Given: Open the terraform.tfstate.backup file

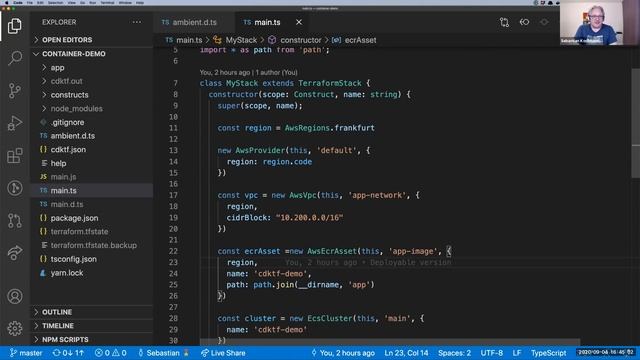Looking at the screenshot, I should (x=92, y=245).
